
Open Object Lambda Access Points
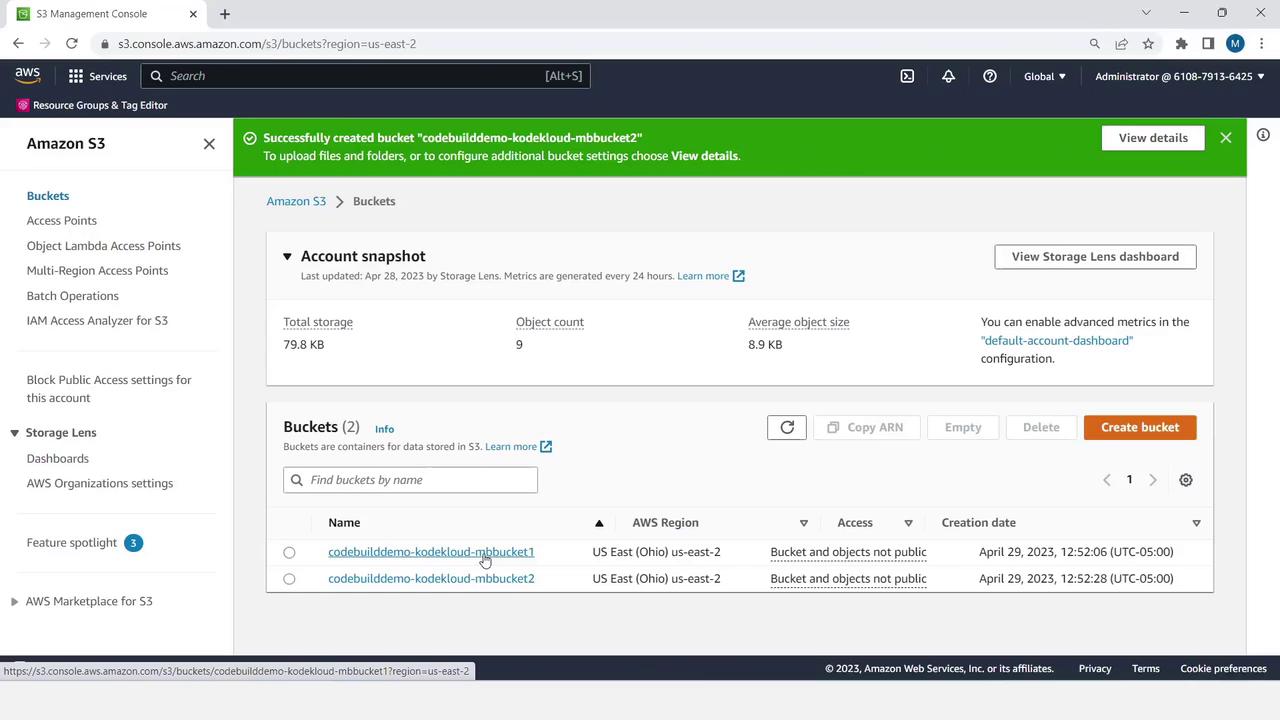(x=104, y=246)
